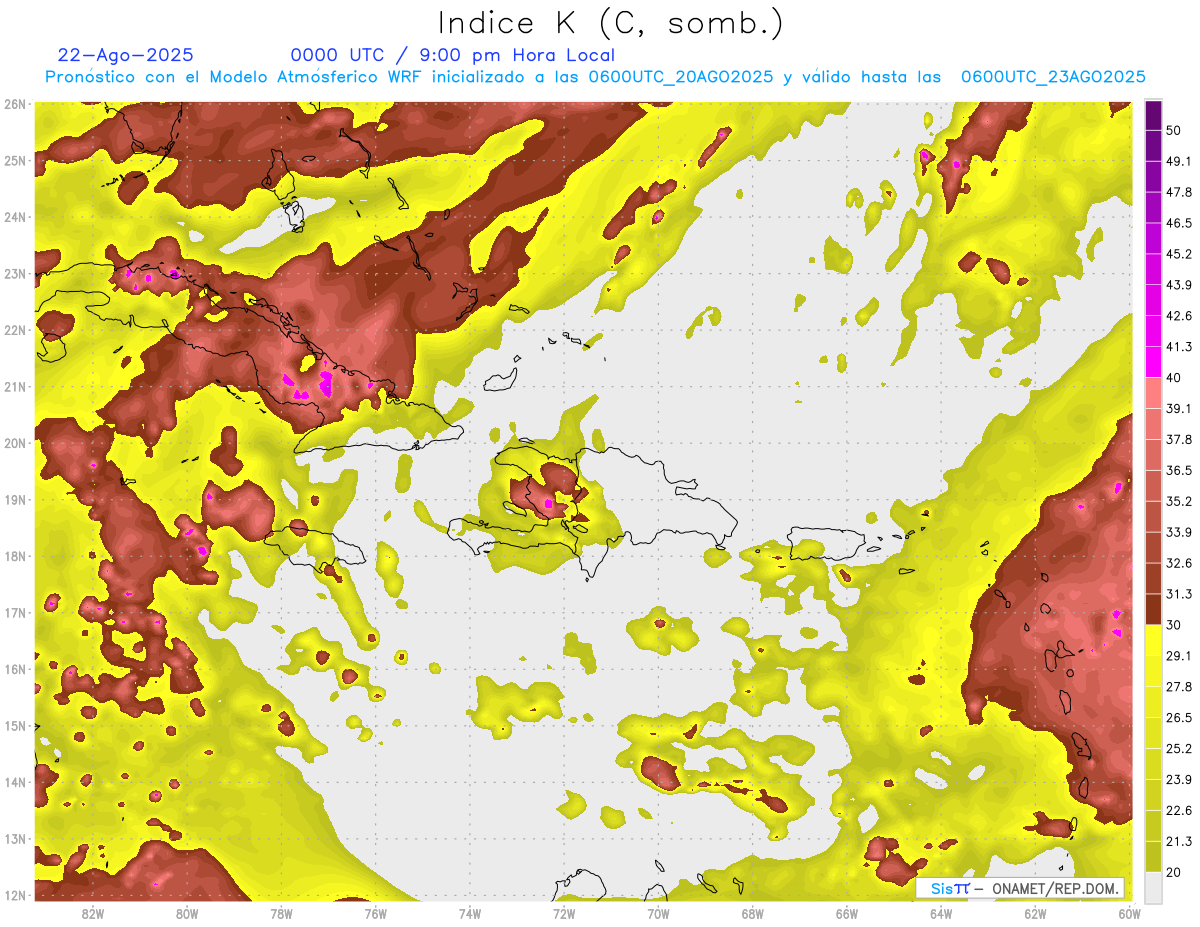Click the '62W' longitude label

pyautogui.click(x=1035, y=913)
